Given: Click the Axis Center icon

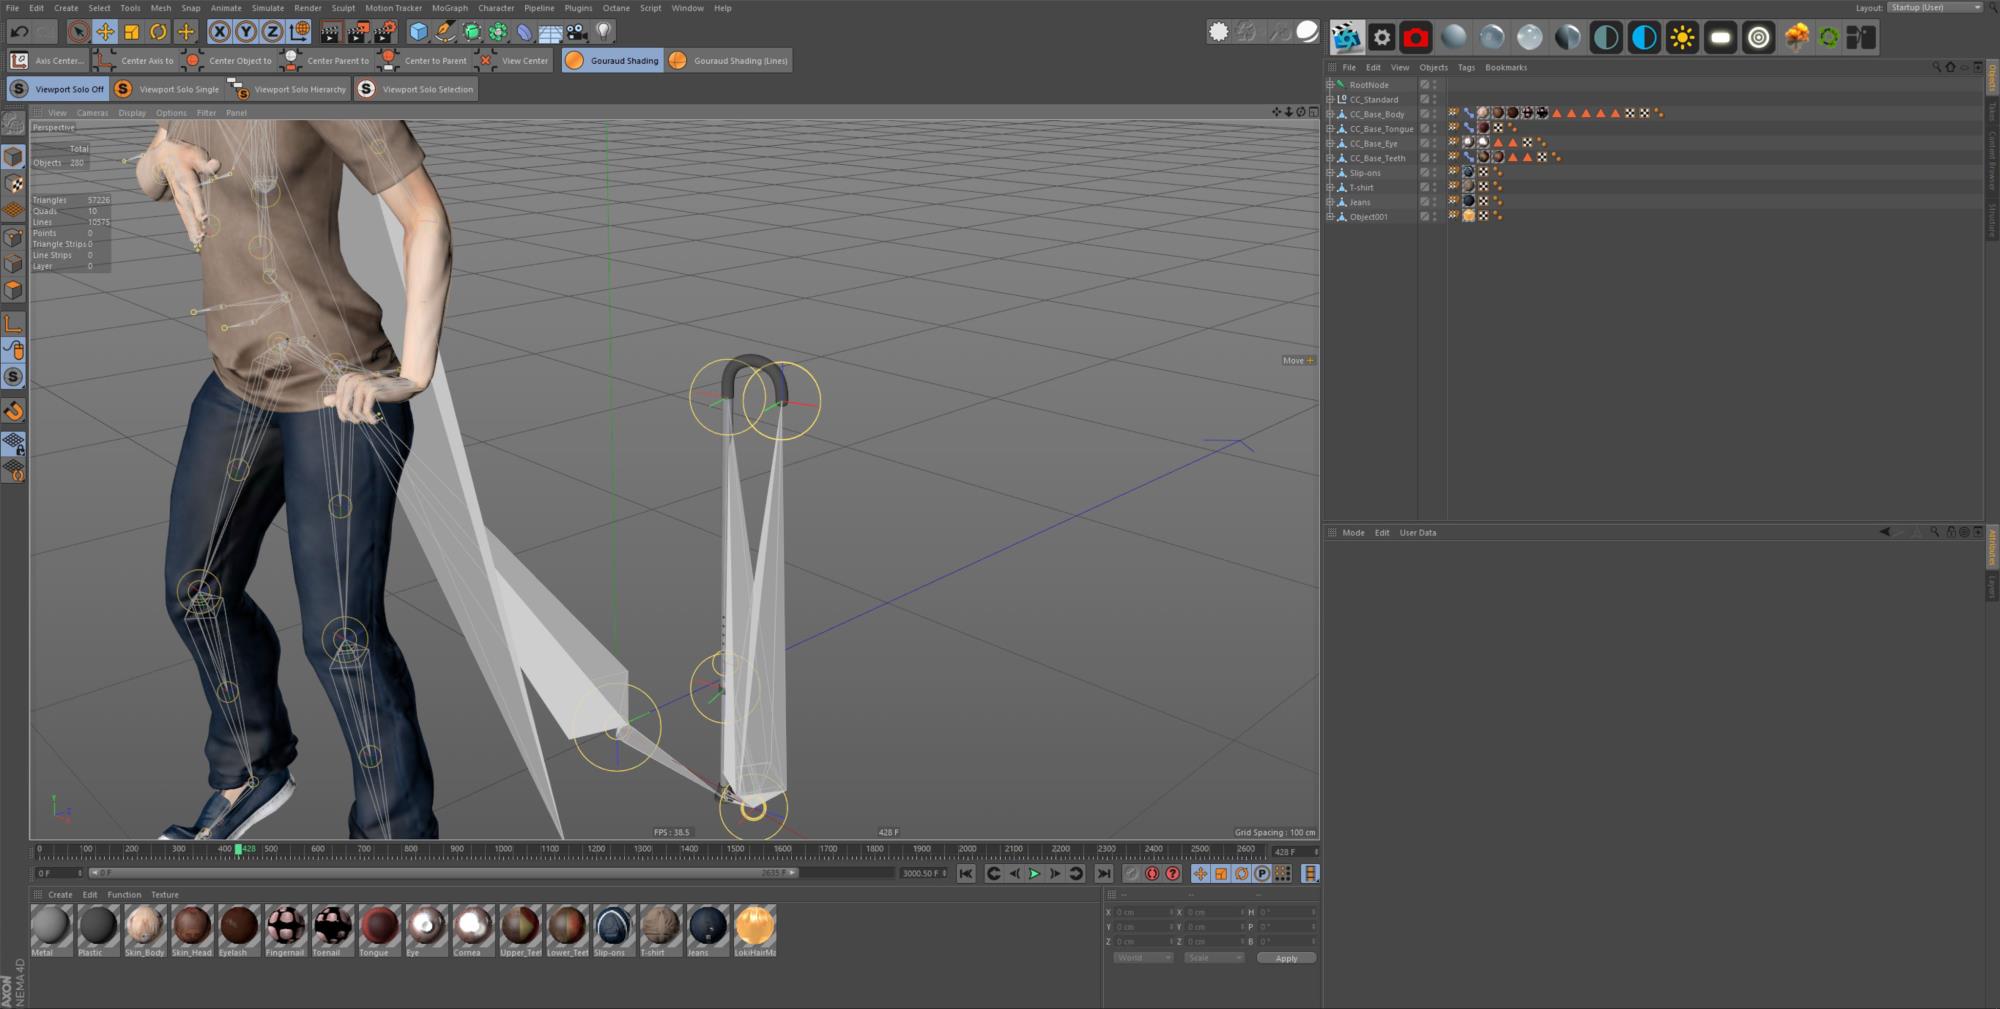Looking at the screenshot, I should 18,60.
